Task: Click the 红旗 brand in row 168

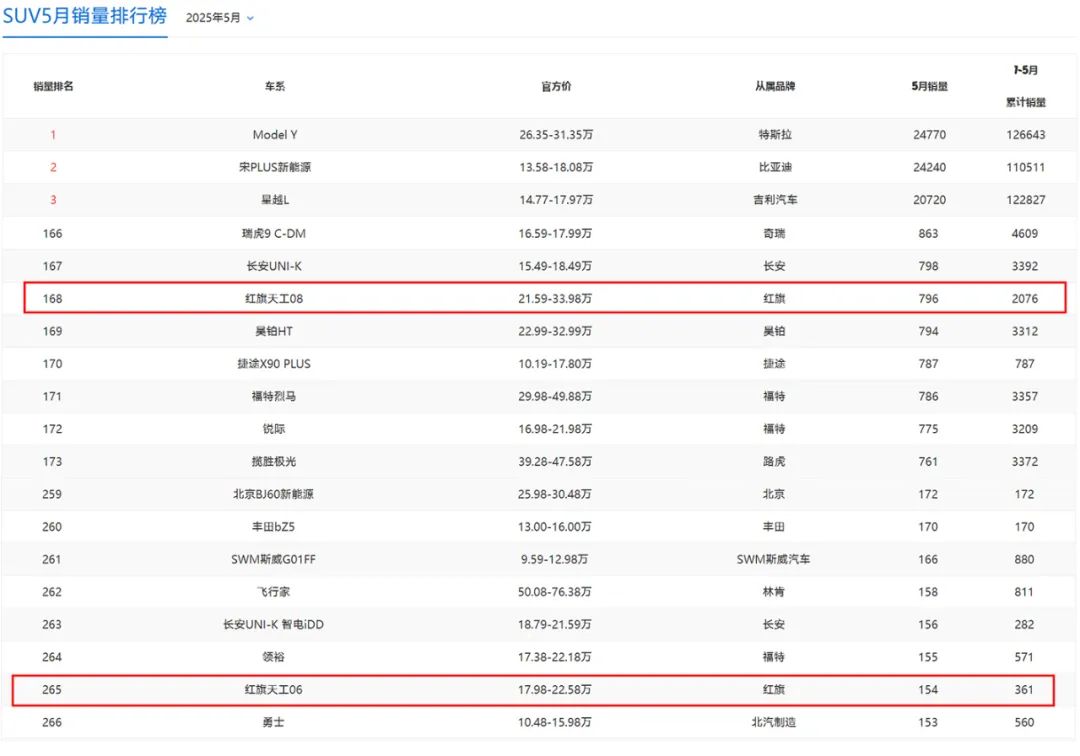Action: point(774,299)
